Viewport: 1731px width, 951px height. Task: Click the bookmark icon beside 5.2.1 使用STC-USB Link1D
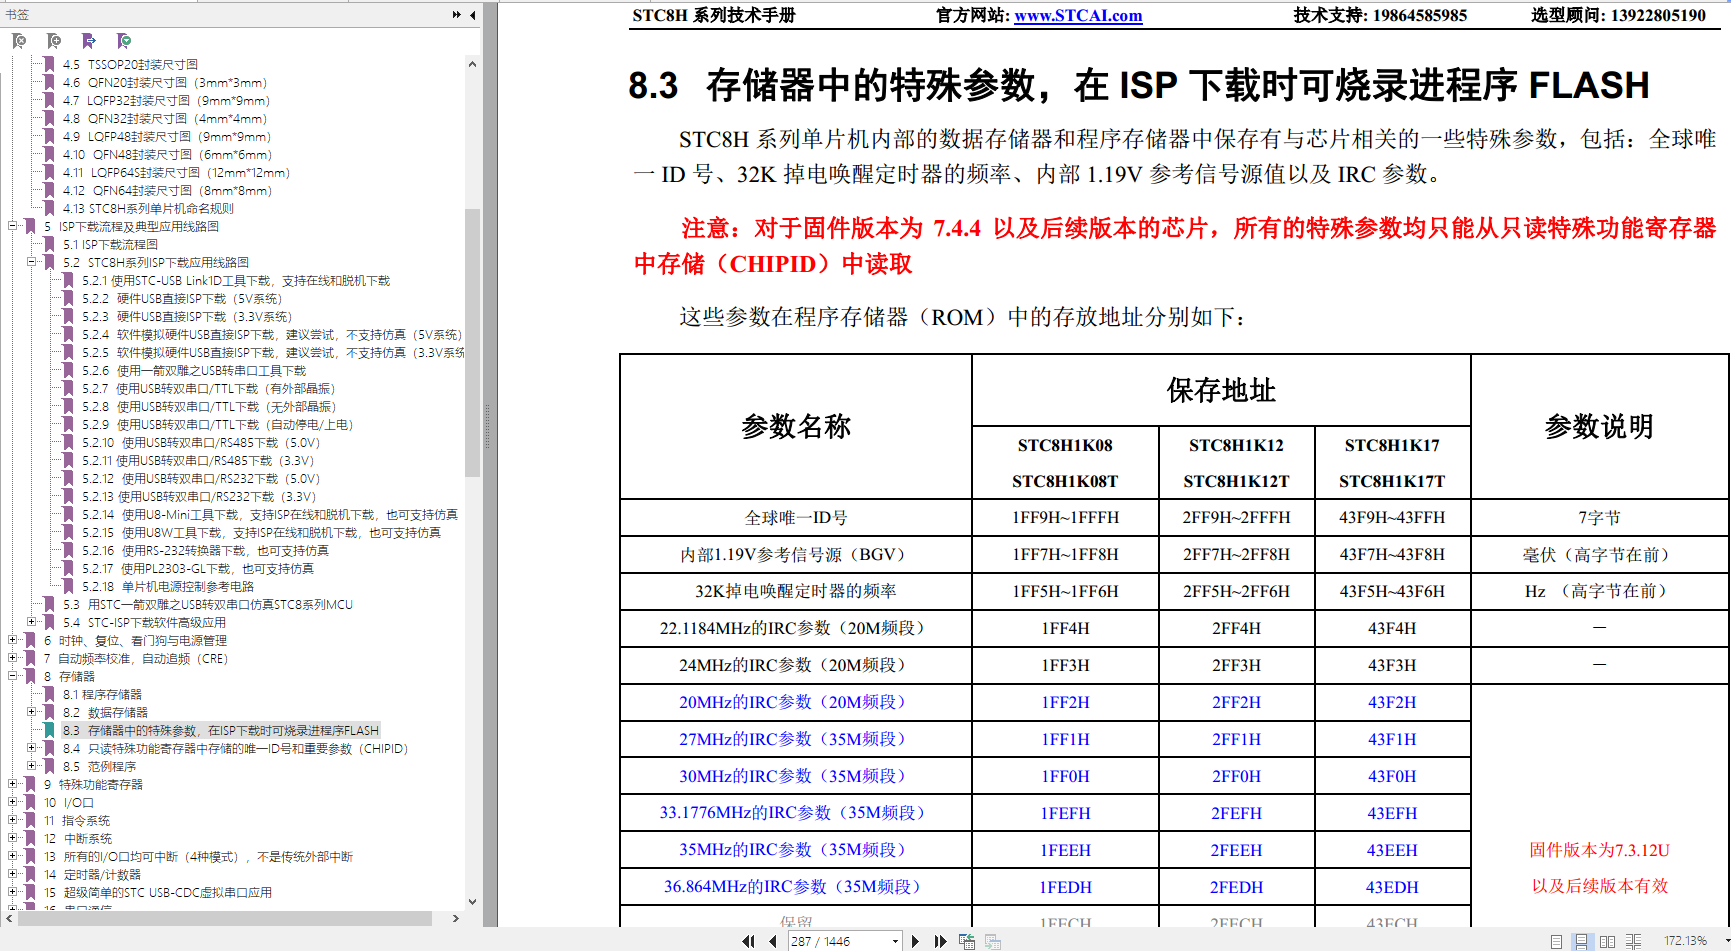pyautogui.click(x=68, y=280)
